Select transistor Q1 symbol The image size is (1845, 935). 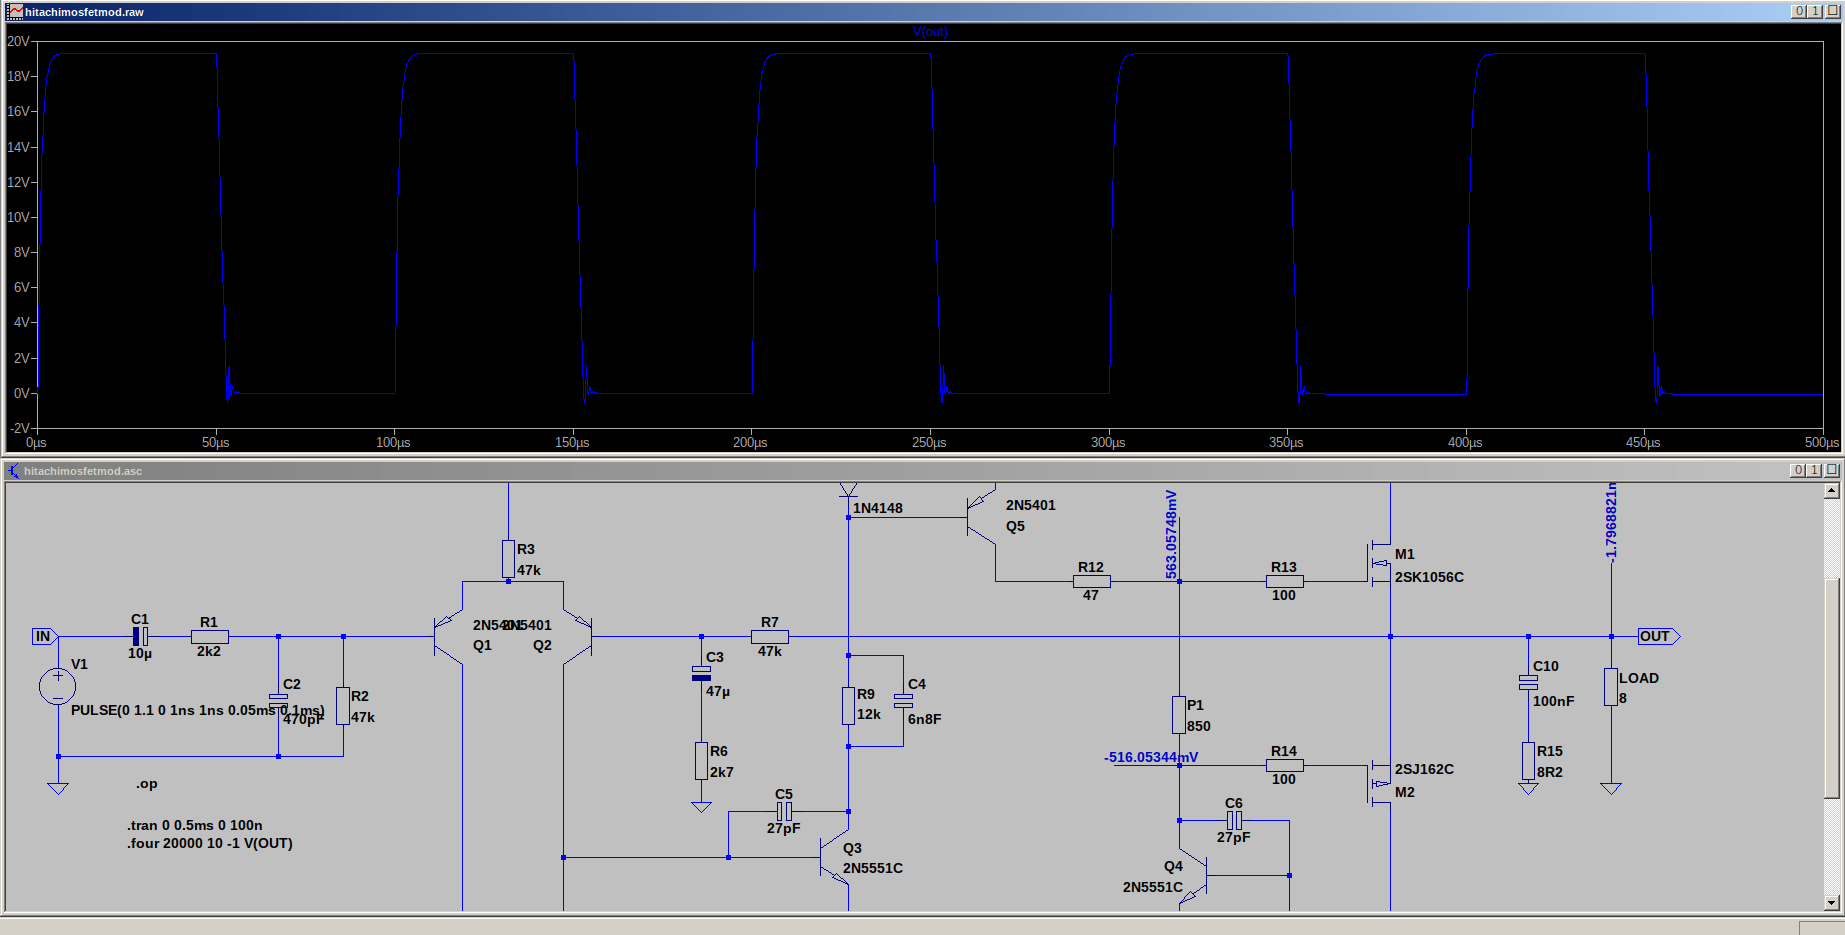pos(448,636)
